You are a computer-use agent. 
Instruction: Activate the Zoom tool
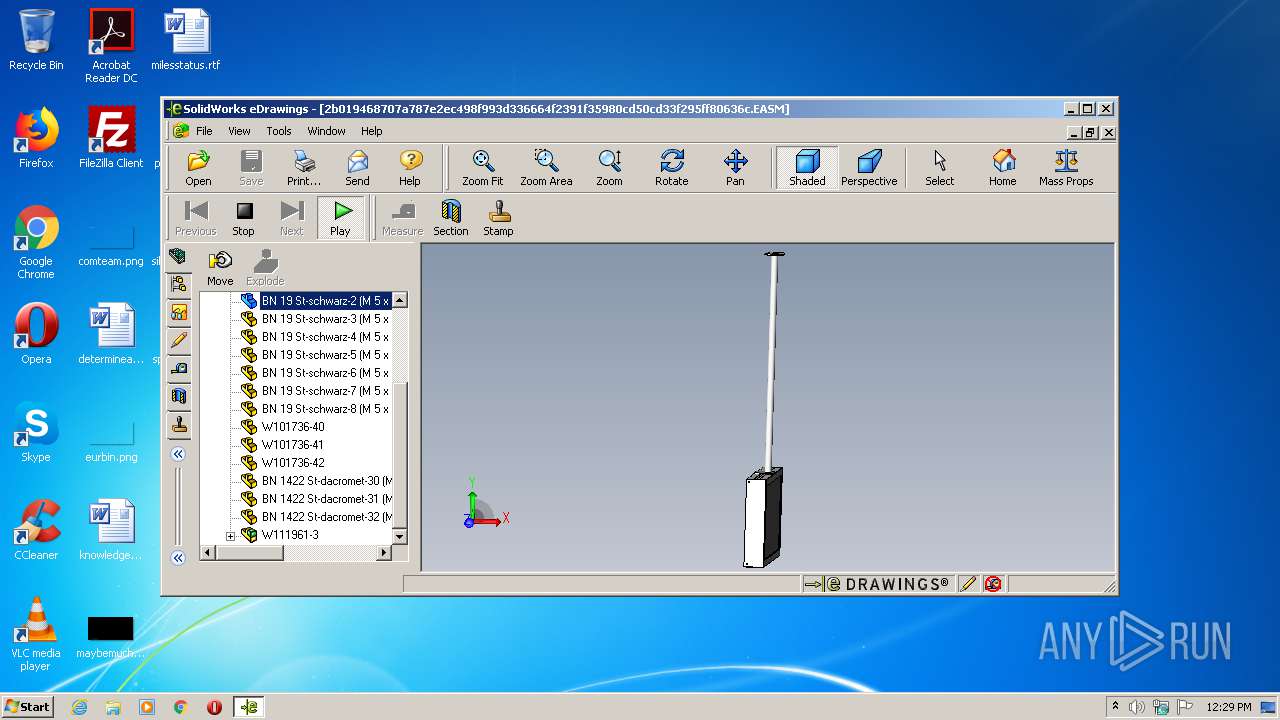609,167
